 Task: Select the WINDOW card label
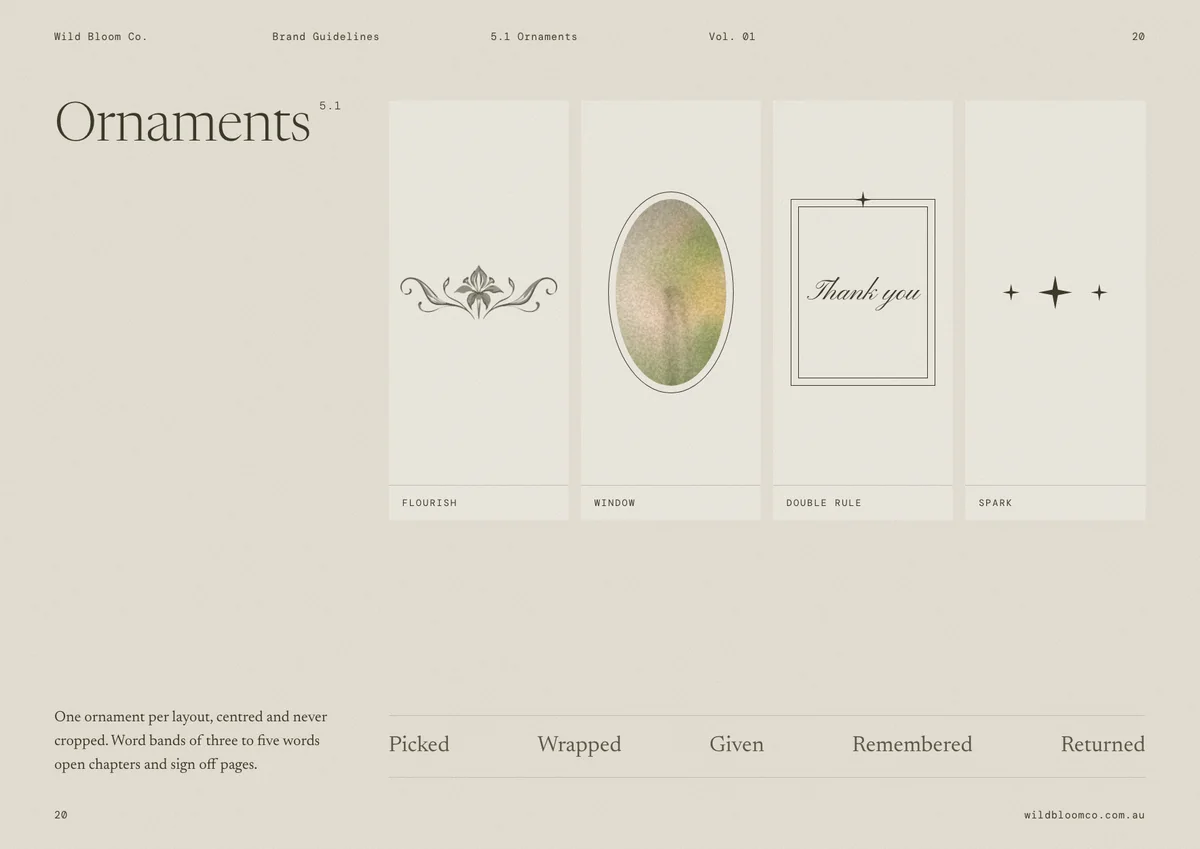click(614, 503)
